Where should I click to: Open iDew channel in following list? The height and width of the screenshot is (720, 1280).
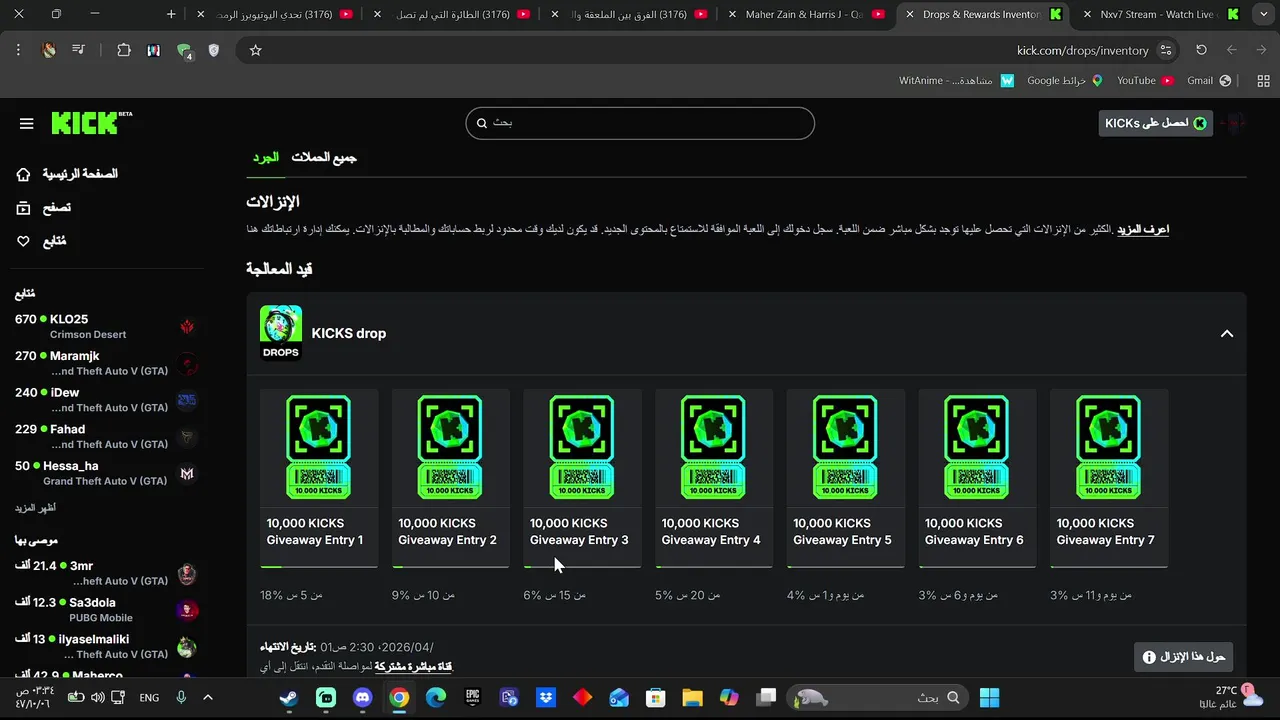[x=106, y=400]
